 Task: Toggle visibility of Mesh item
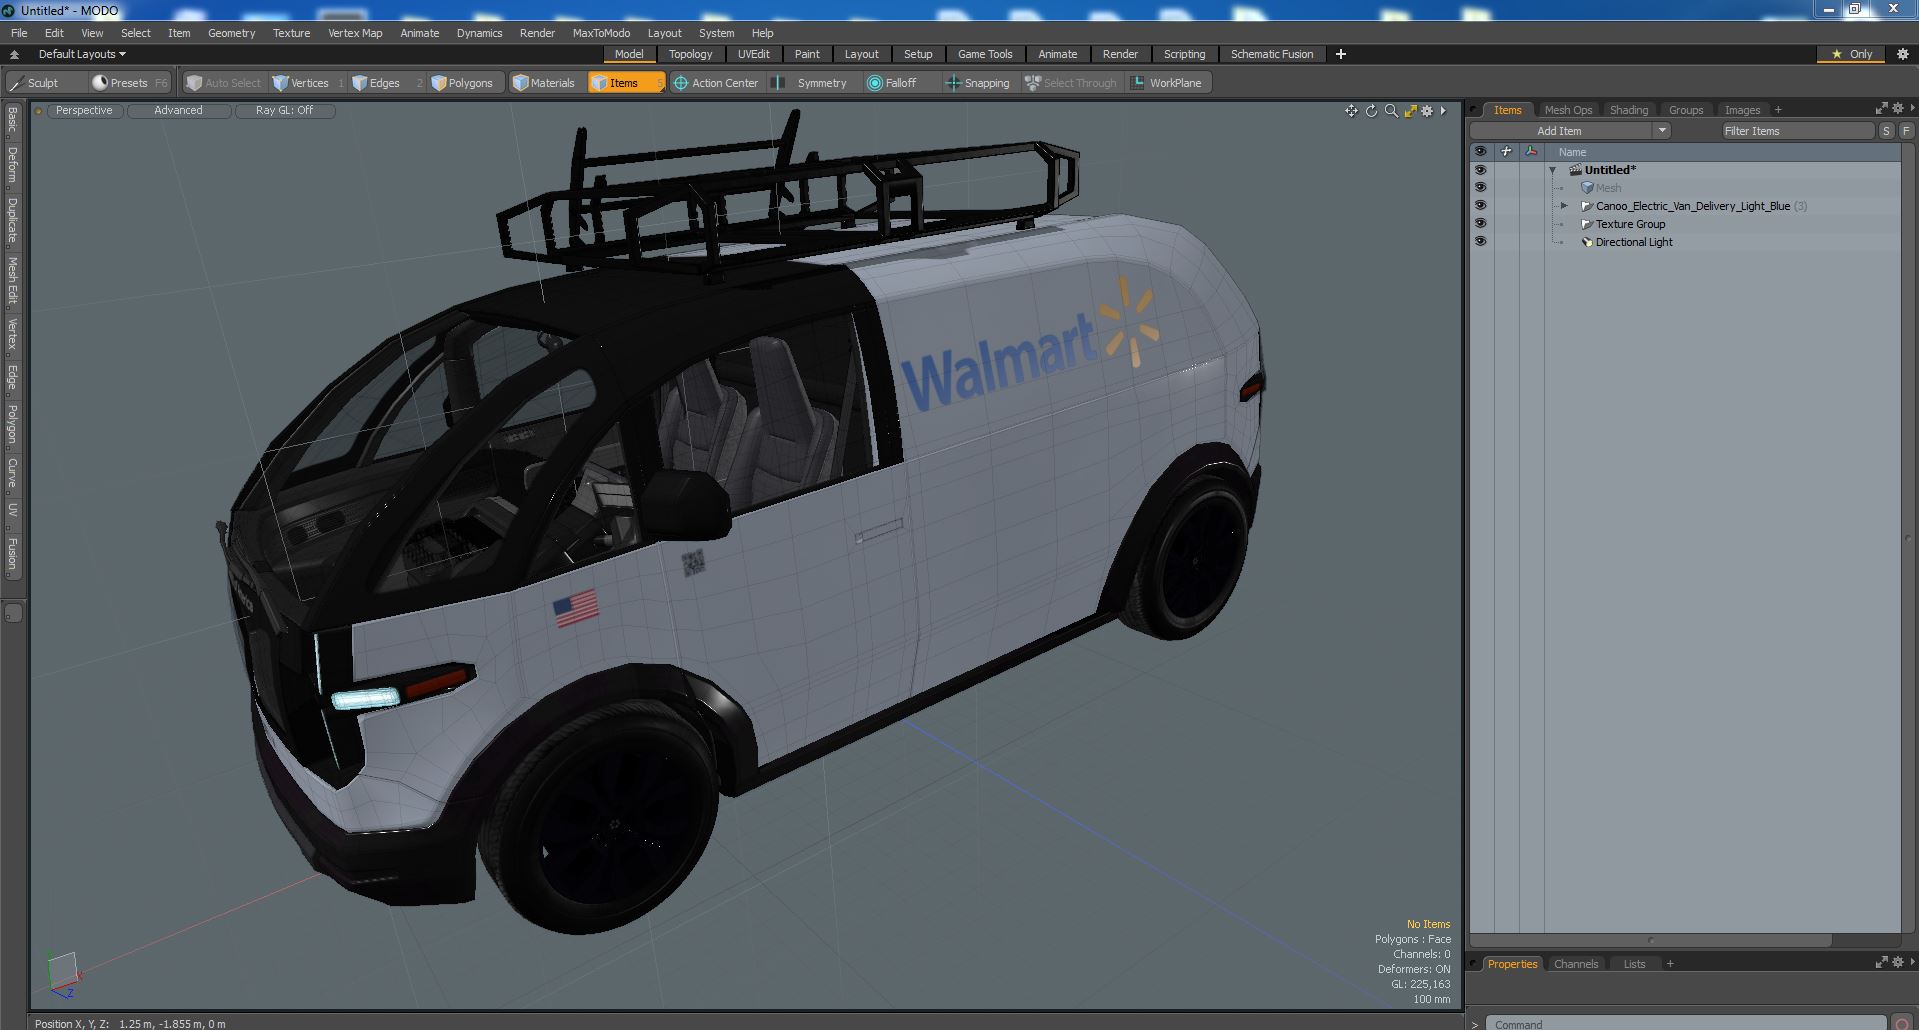tap(1480, 188)
